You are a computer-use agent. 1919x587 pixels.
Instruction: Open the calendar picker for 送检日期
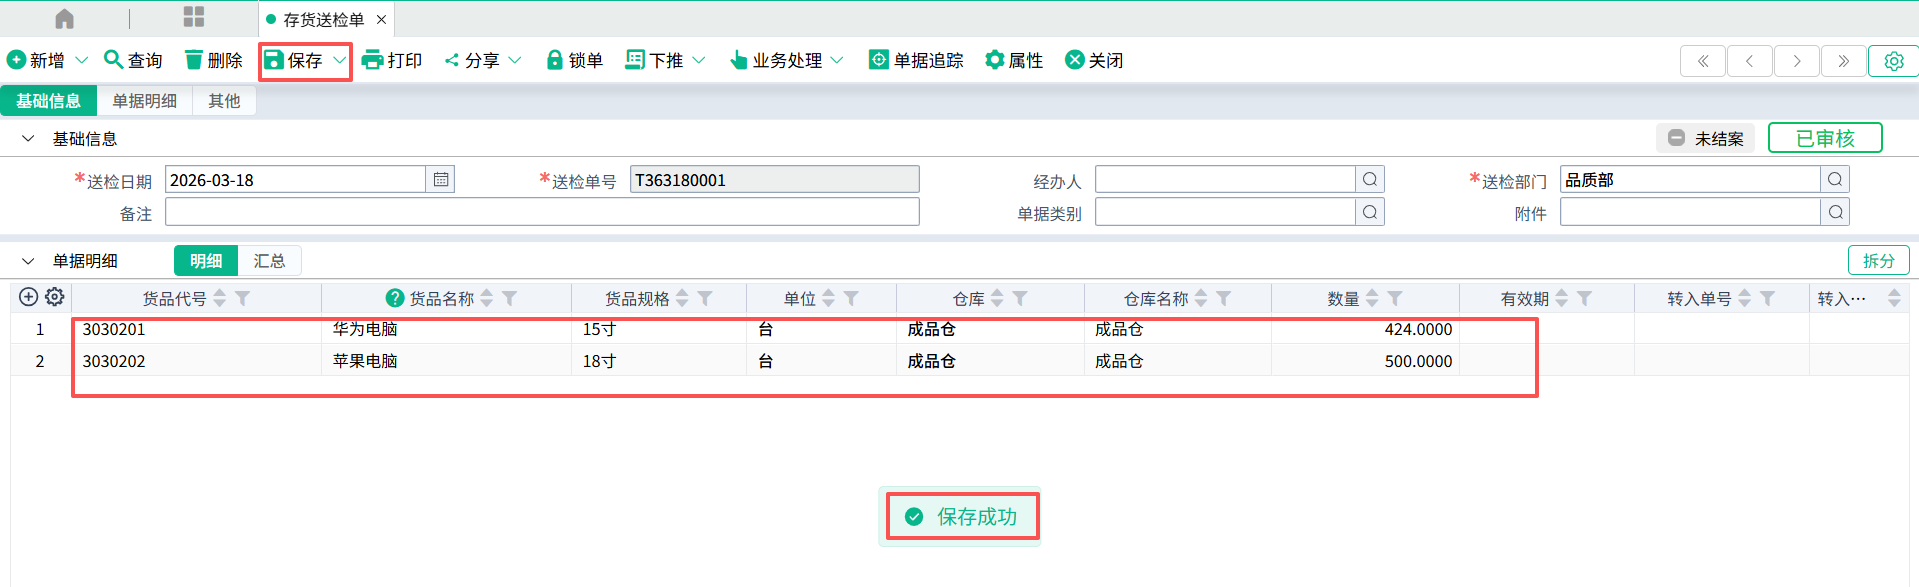coord(440,180)
